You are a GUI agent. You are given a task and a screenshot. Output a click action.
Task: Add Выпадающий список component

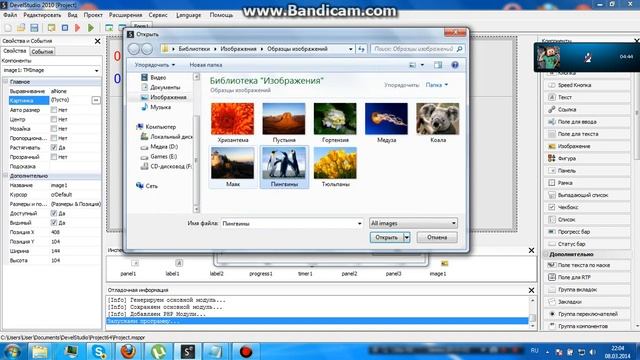click(587, 195)
